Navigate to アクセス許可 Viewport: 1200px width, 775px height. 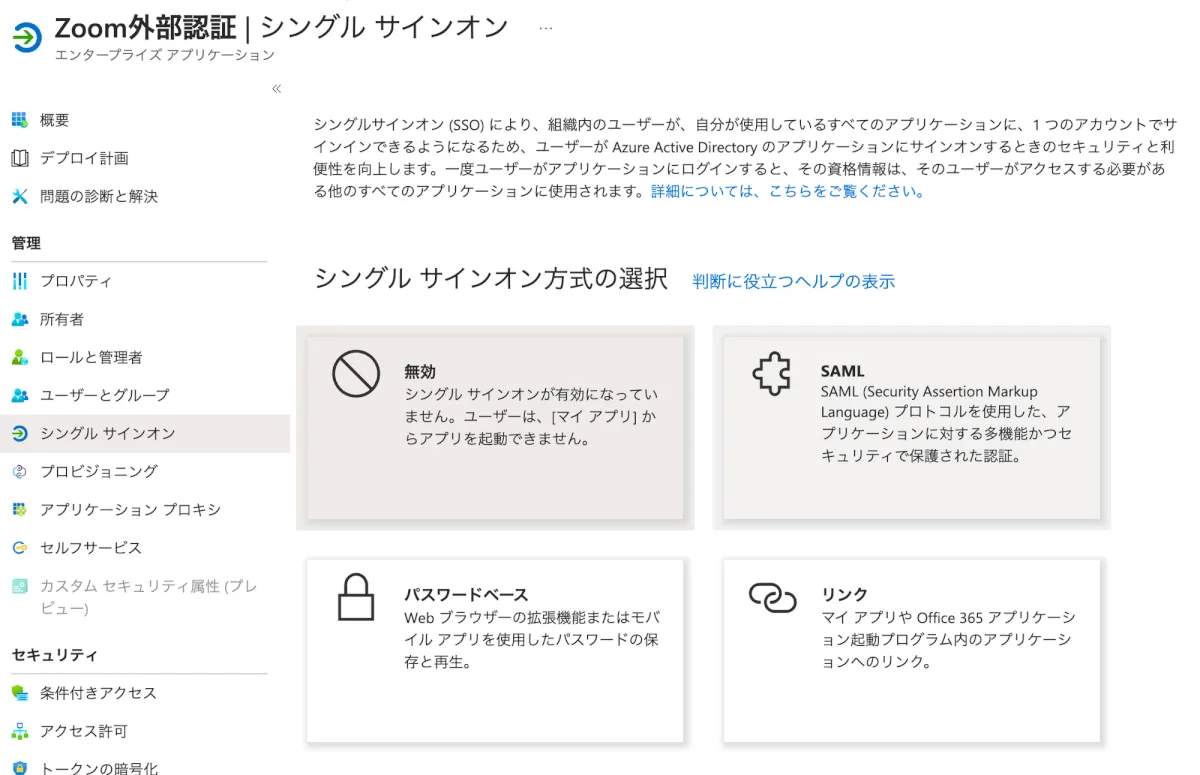(84, 731)
